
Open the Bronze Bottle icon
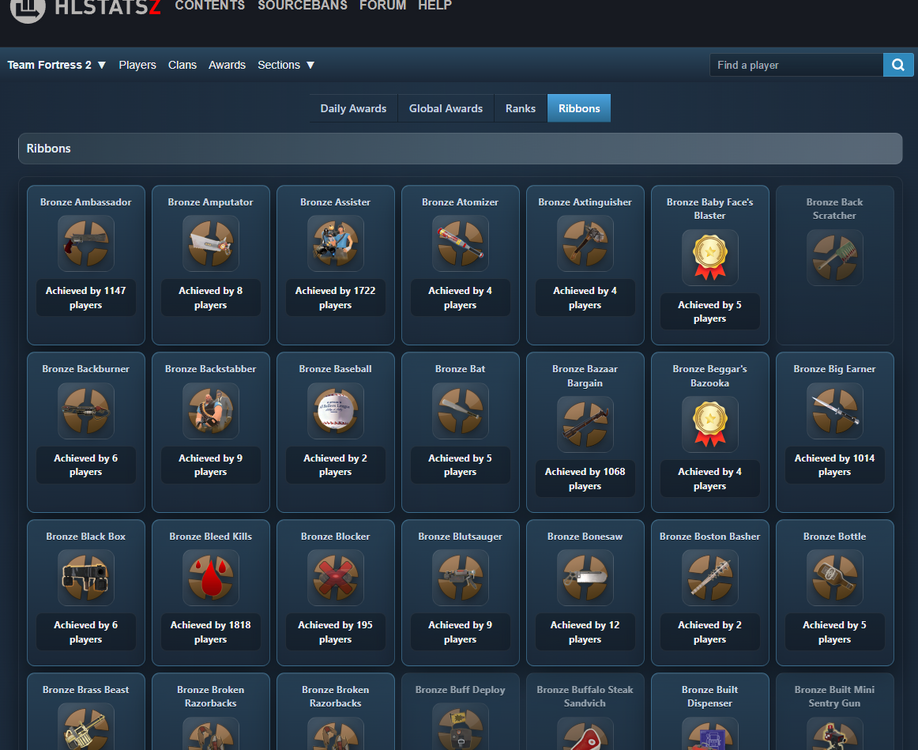pyautogui.click(x=834, y=578)
